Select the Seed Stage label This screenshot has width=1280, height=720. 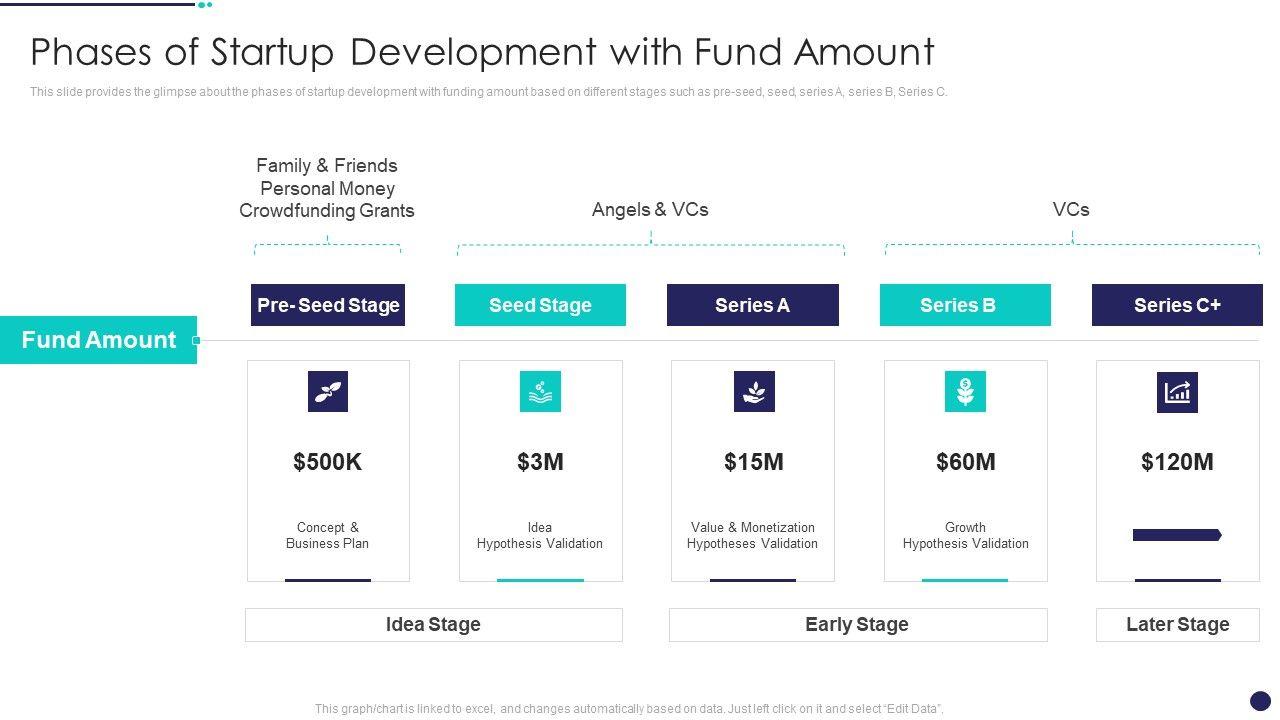coord(540,305)
